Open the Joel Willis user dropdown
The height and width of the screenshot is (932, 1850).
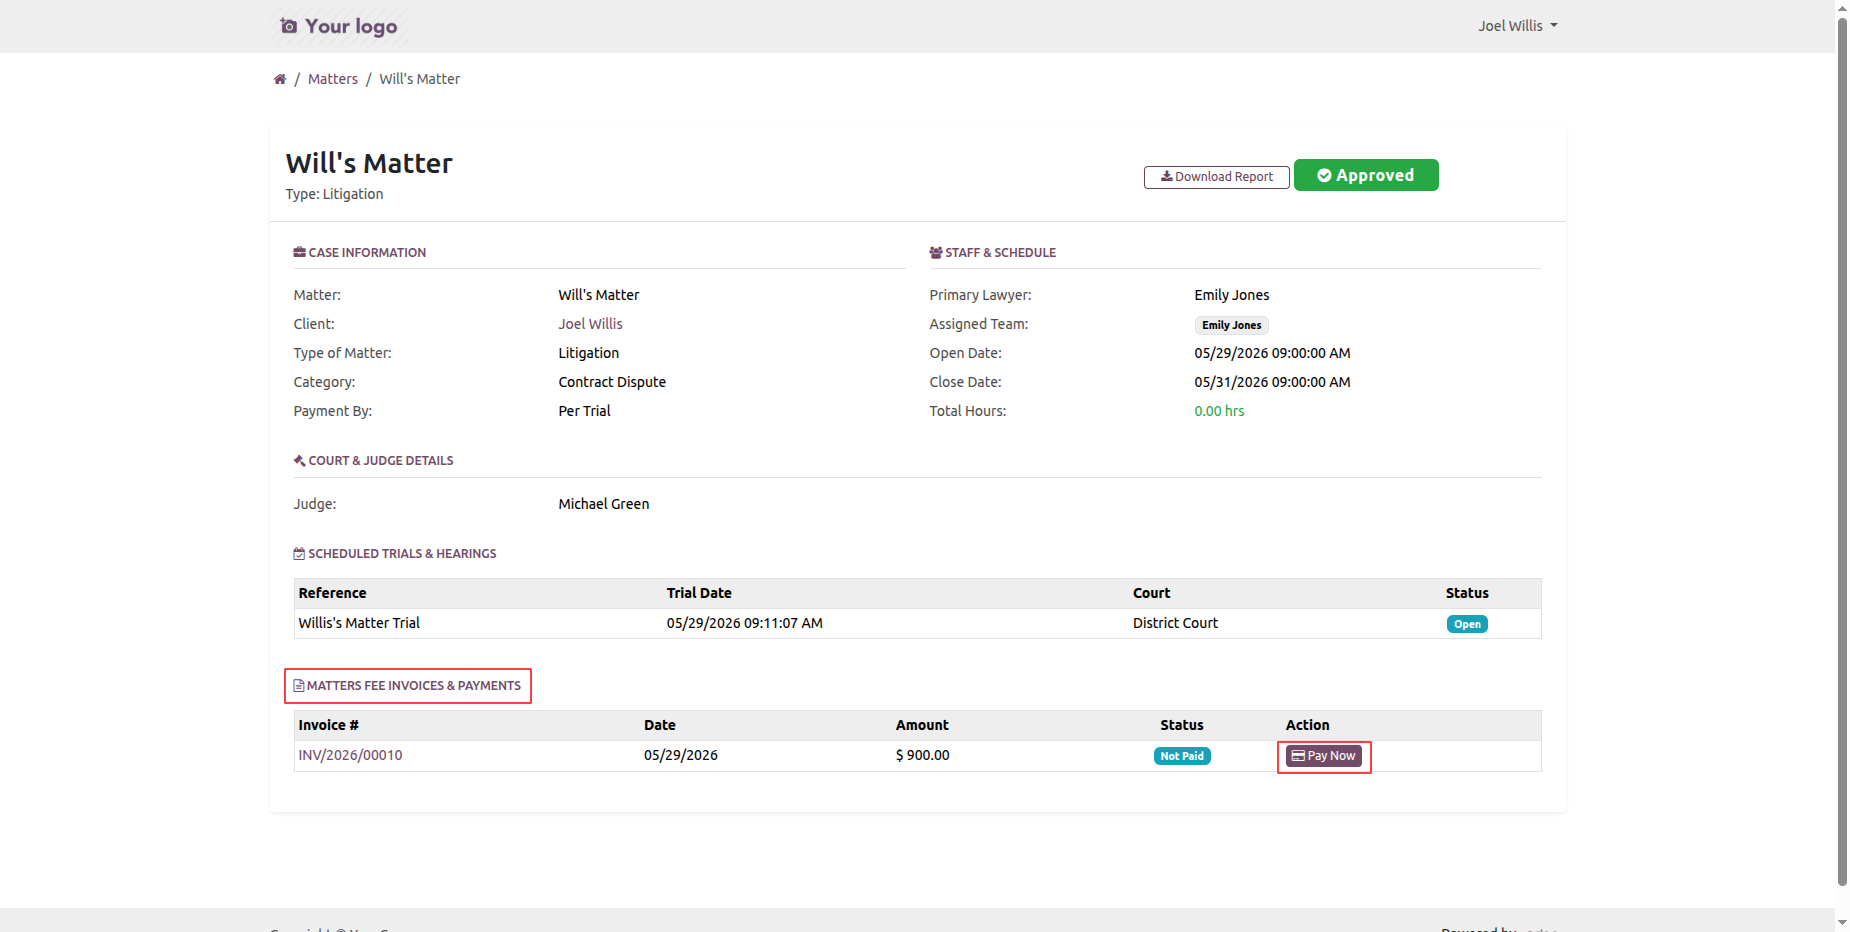(1517, 26)
